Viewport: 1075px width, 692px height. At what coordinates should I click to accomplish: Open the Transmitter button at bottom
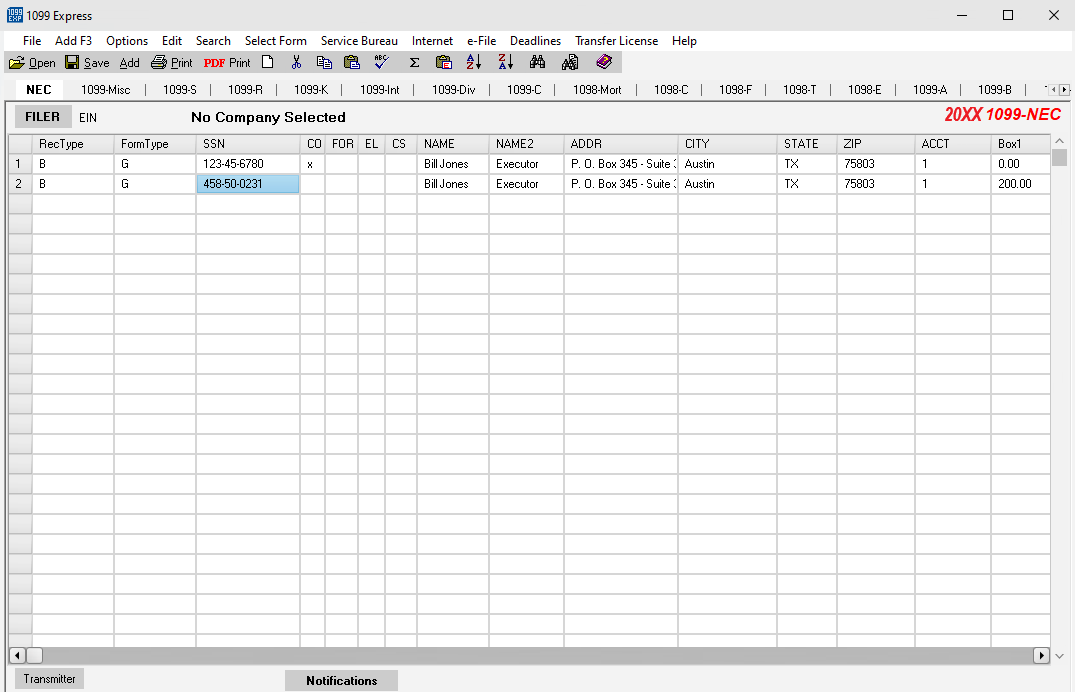point(50,679)
